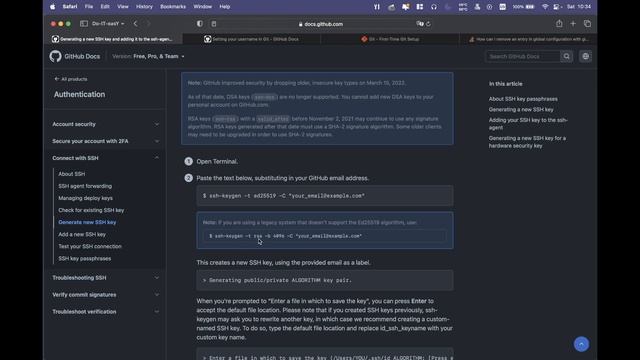Show the tab overview

(x=587, y=24)
